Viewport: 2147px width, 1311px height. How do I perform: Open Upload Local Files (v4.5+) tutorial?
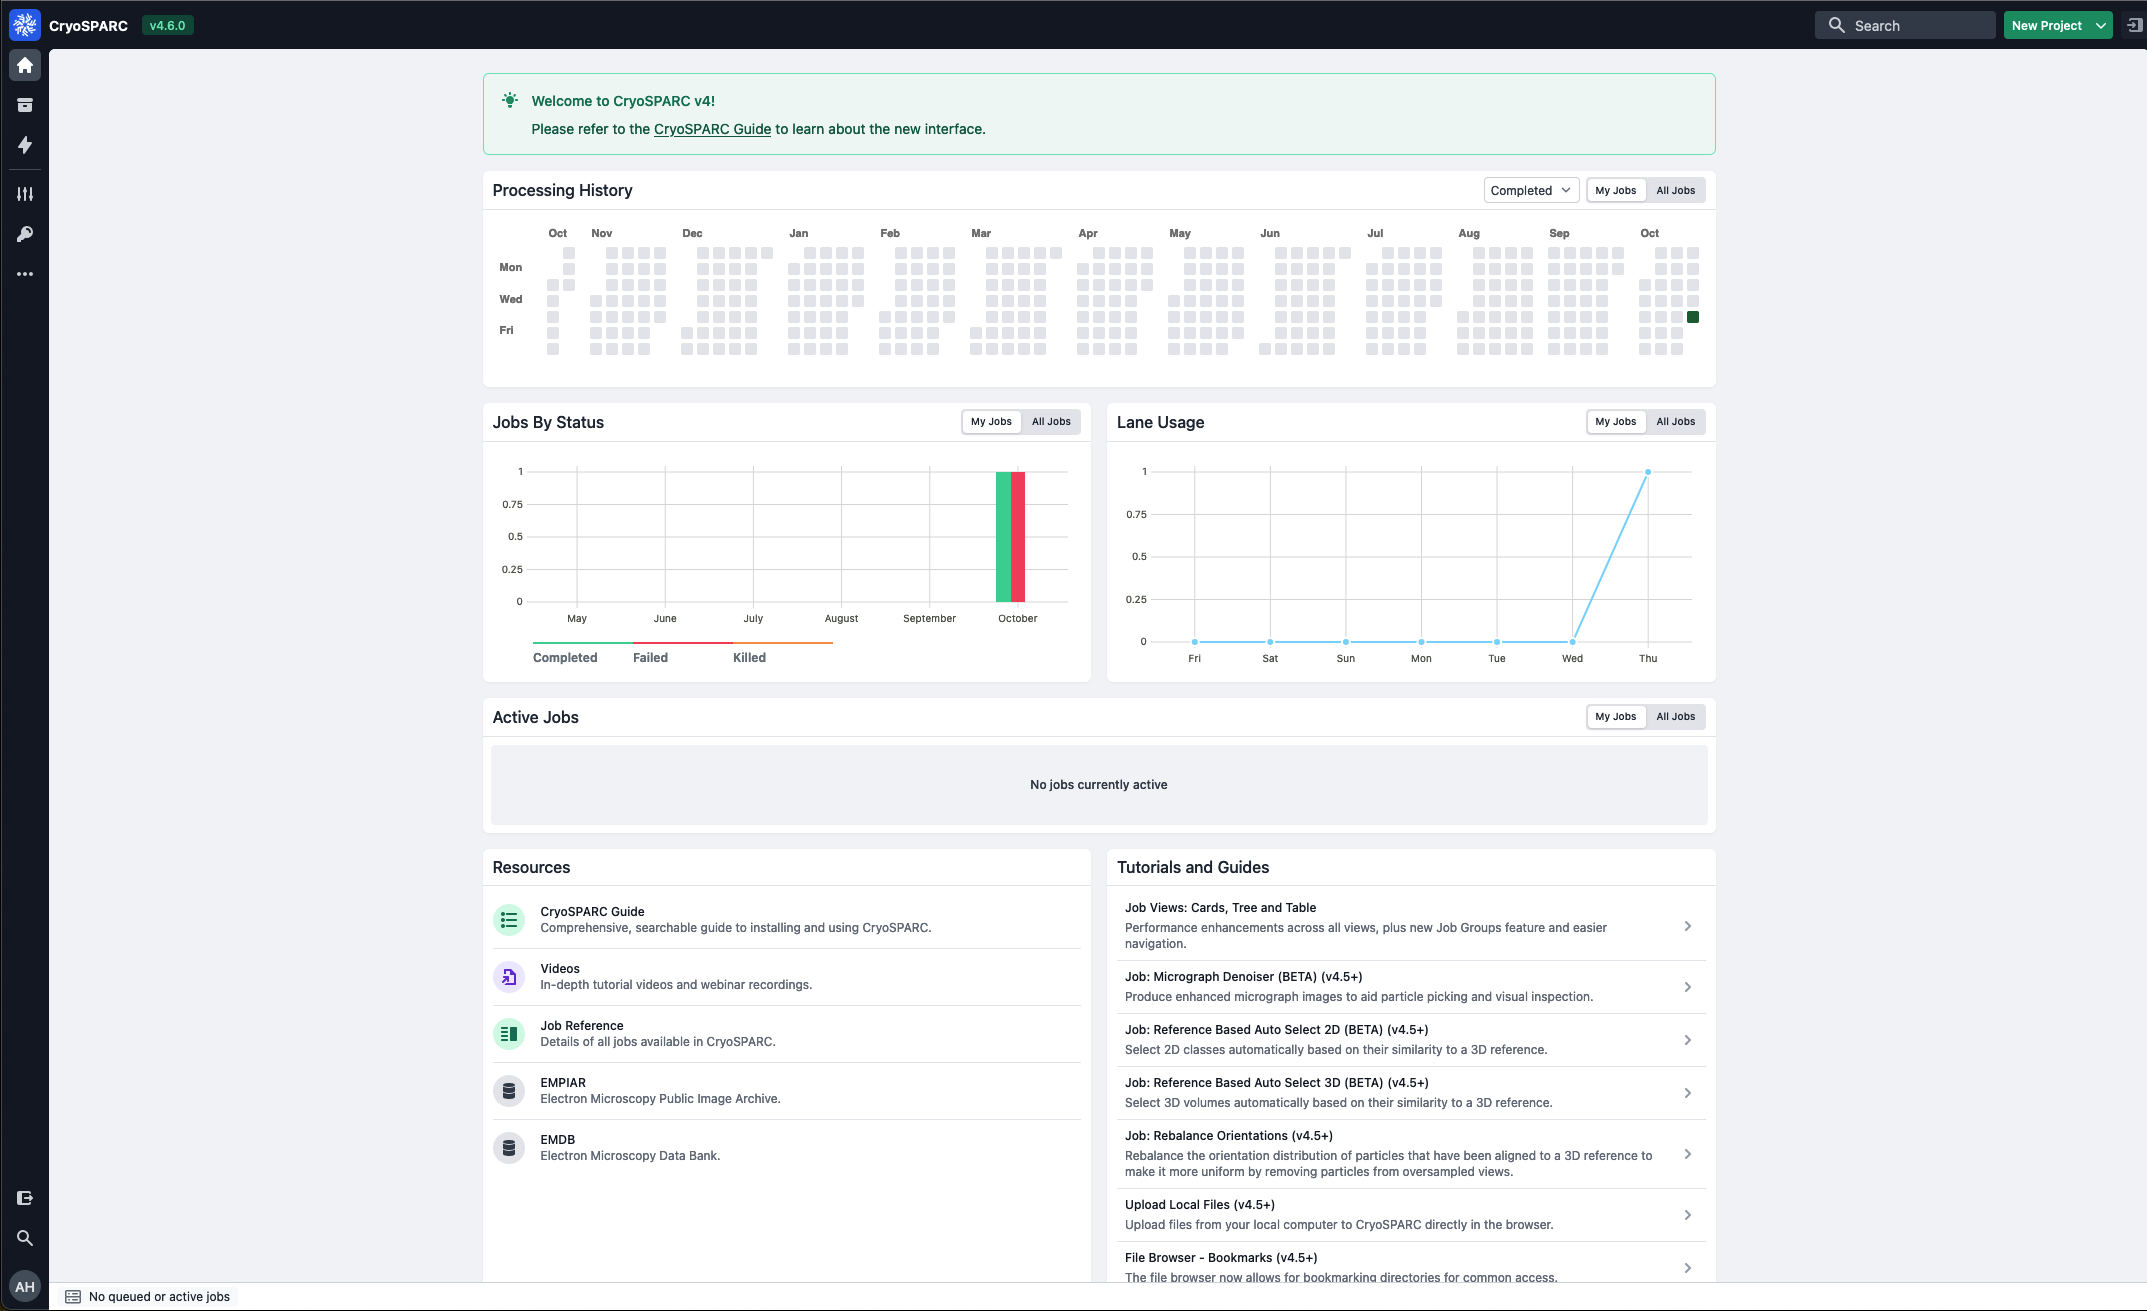[x=1200, y=1205]
